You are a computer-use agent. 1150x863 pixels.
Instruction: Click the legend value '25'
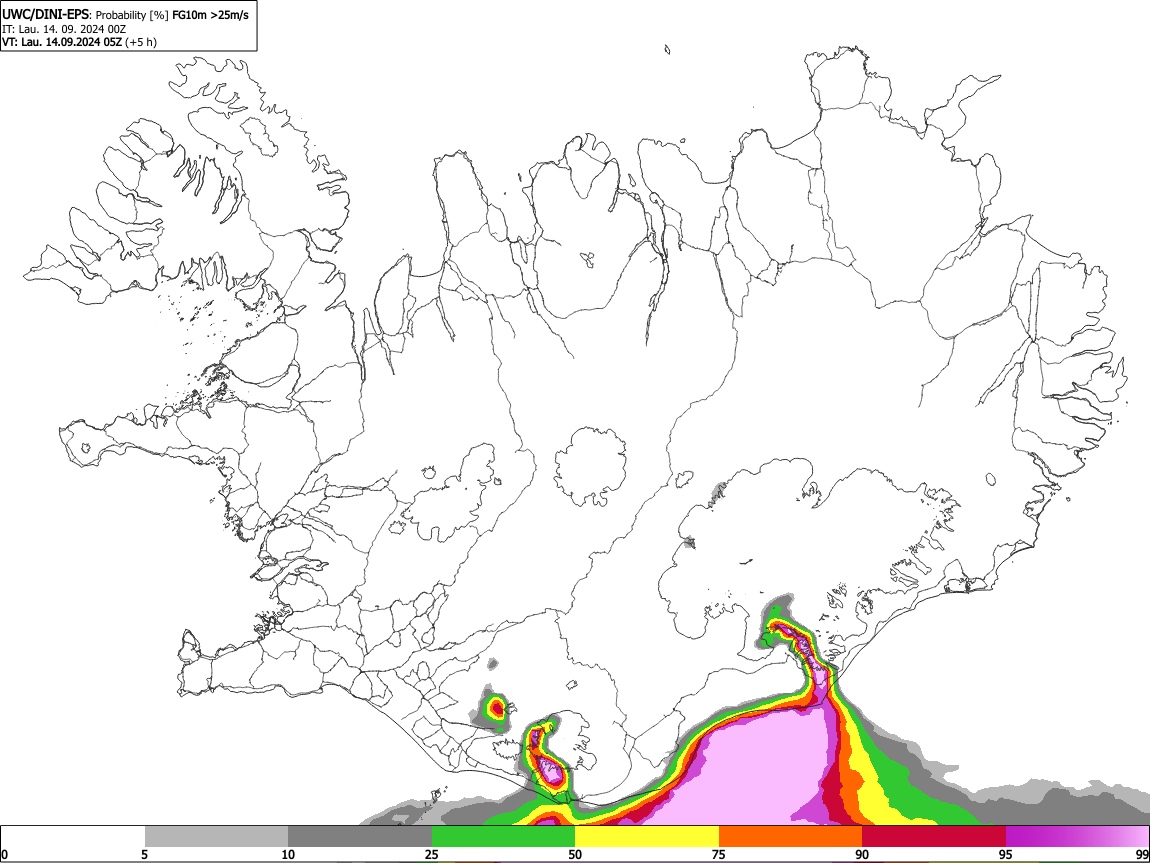[x=431, y=854]
